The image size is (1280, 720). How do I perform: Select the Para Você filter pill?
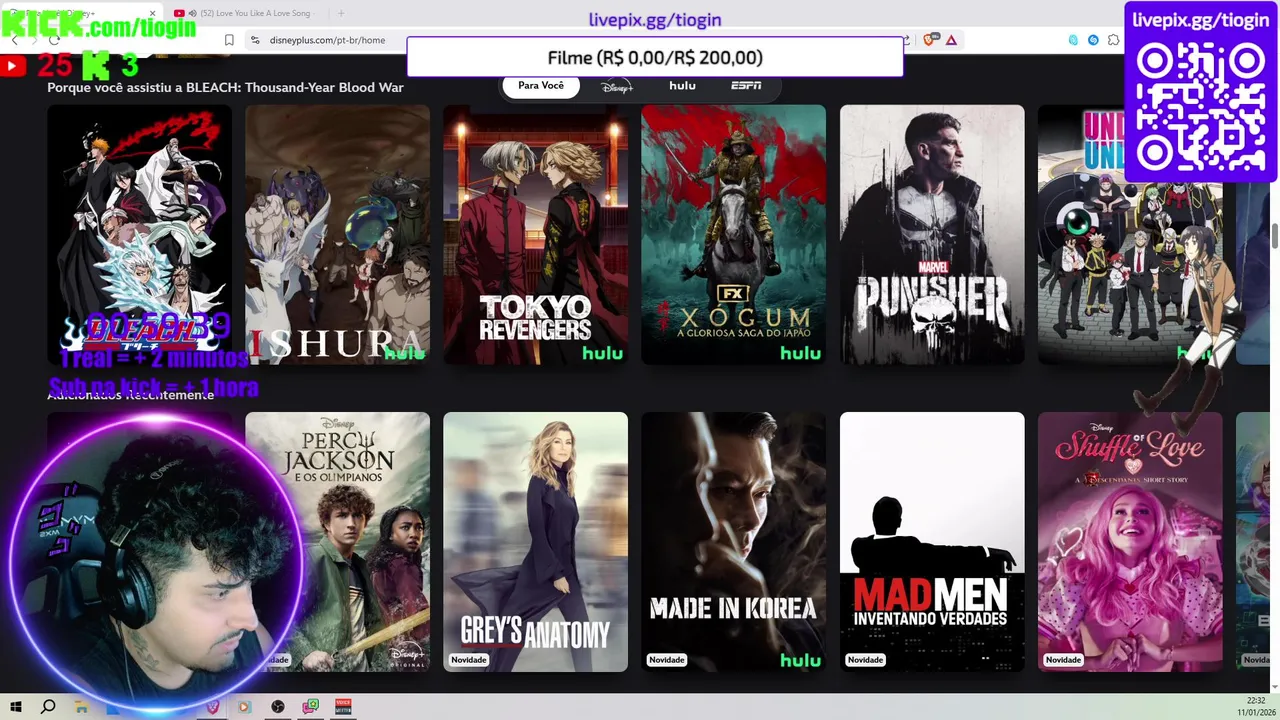click(541, 86)
